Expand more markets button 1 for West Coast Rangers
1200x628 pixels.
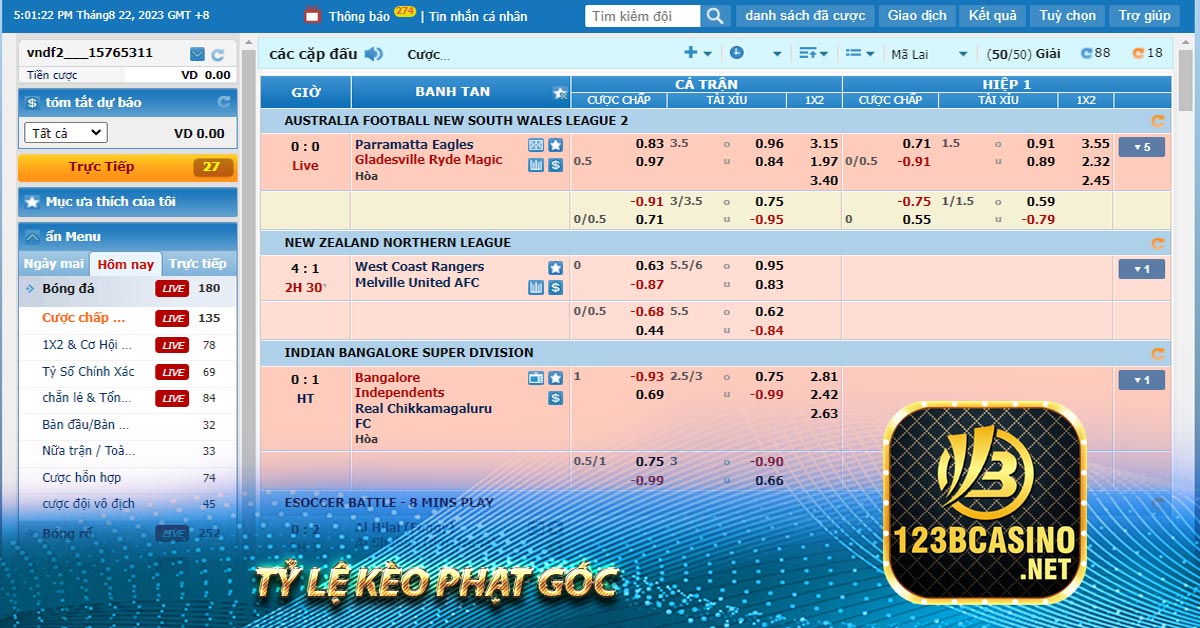click(1141, 269)
